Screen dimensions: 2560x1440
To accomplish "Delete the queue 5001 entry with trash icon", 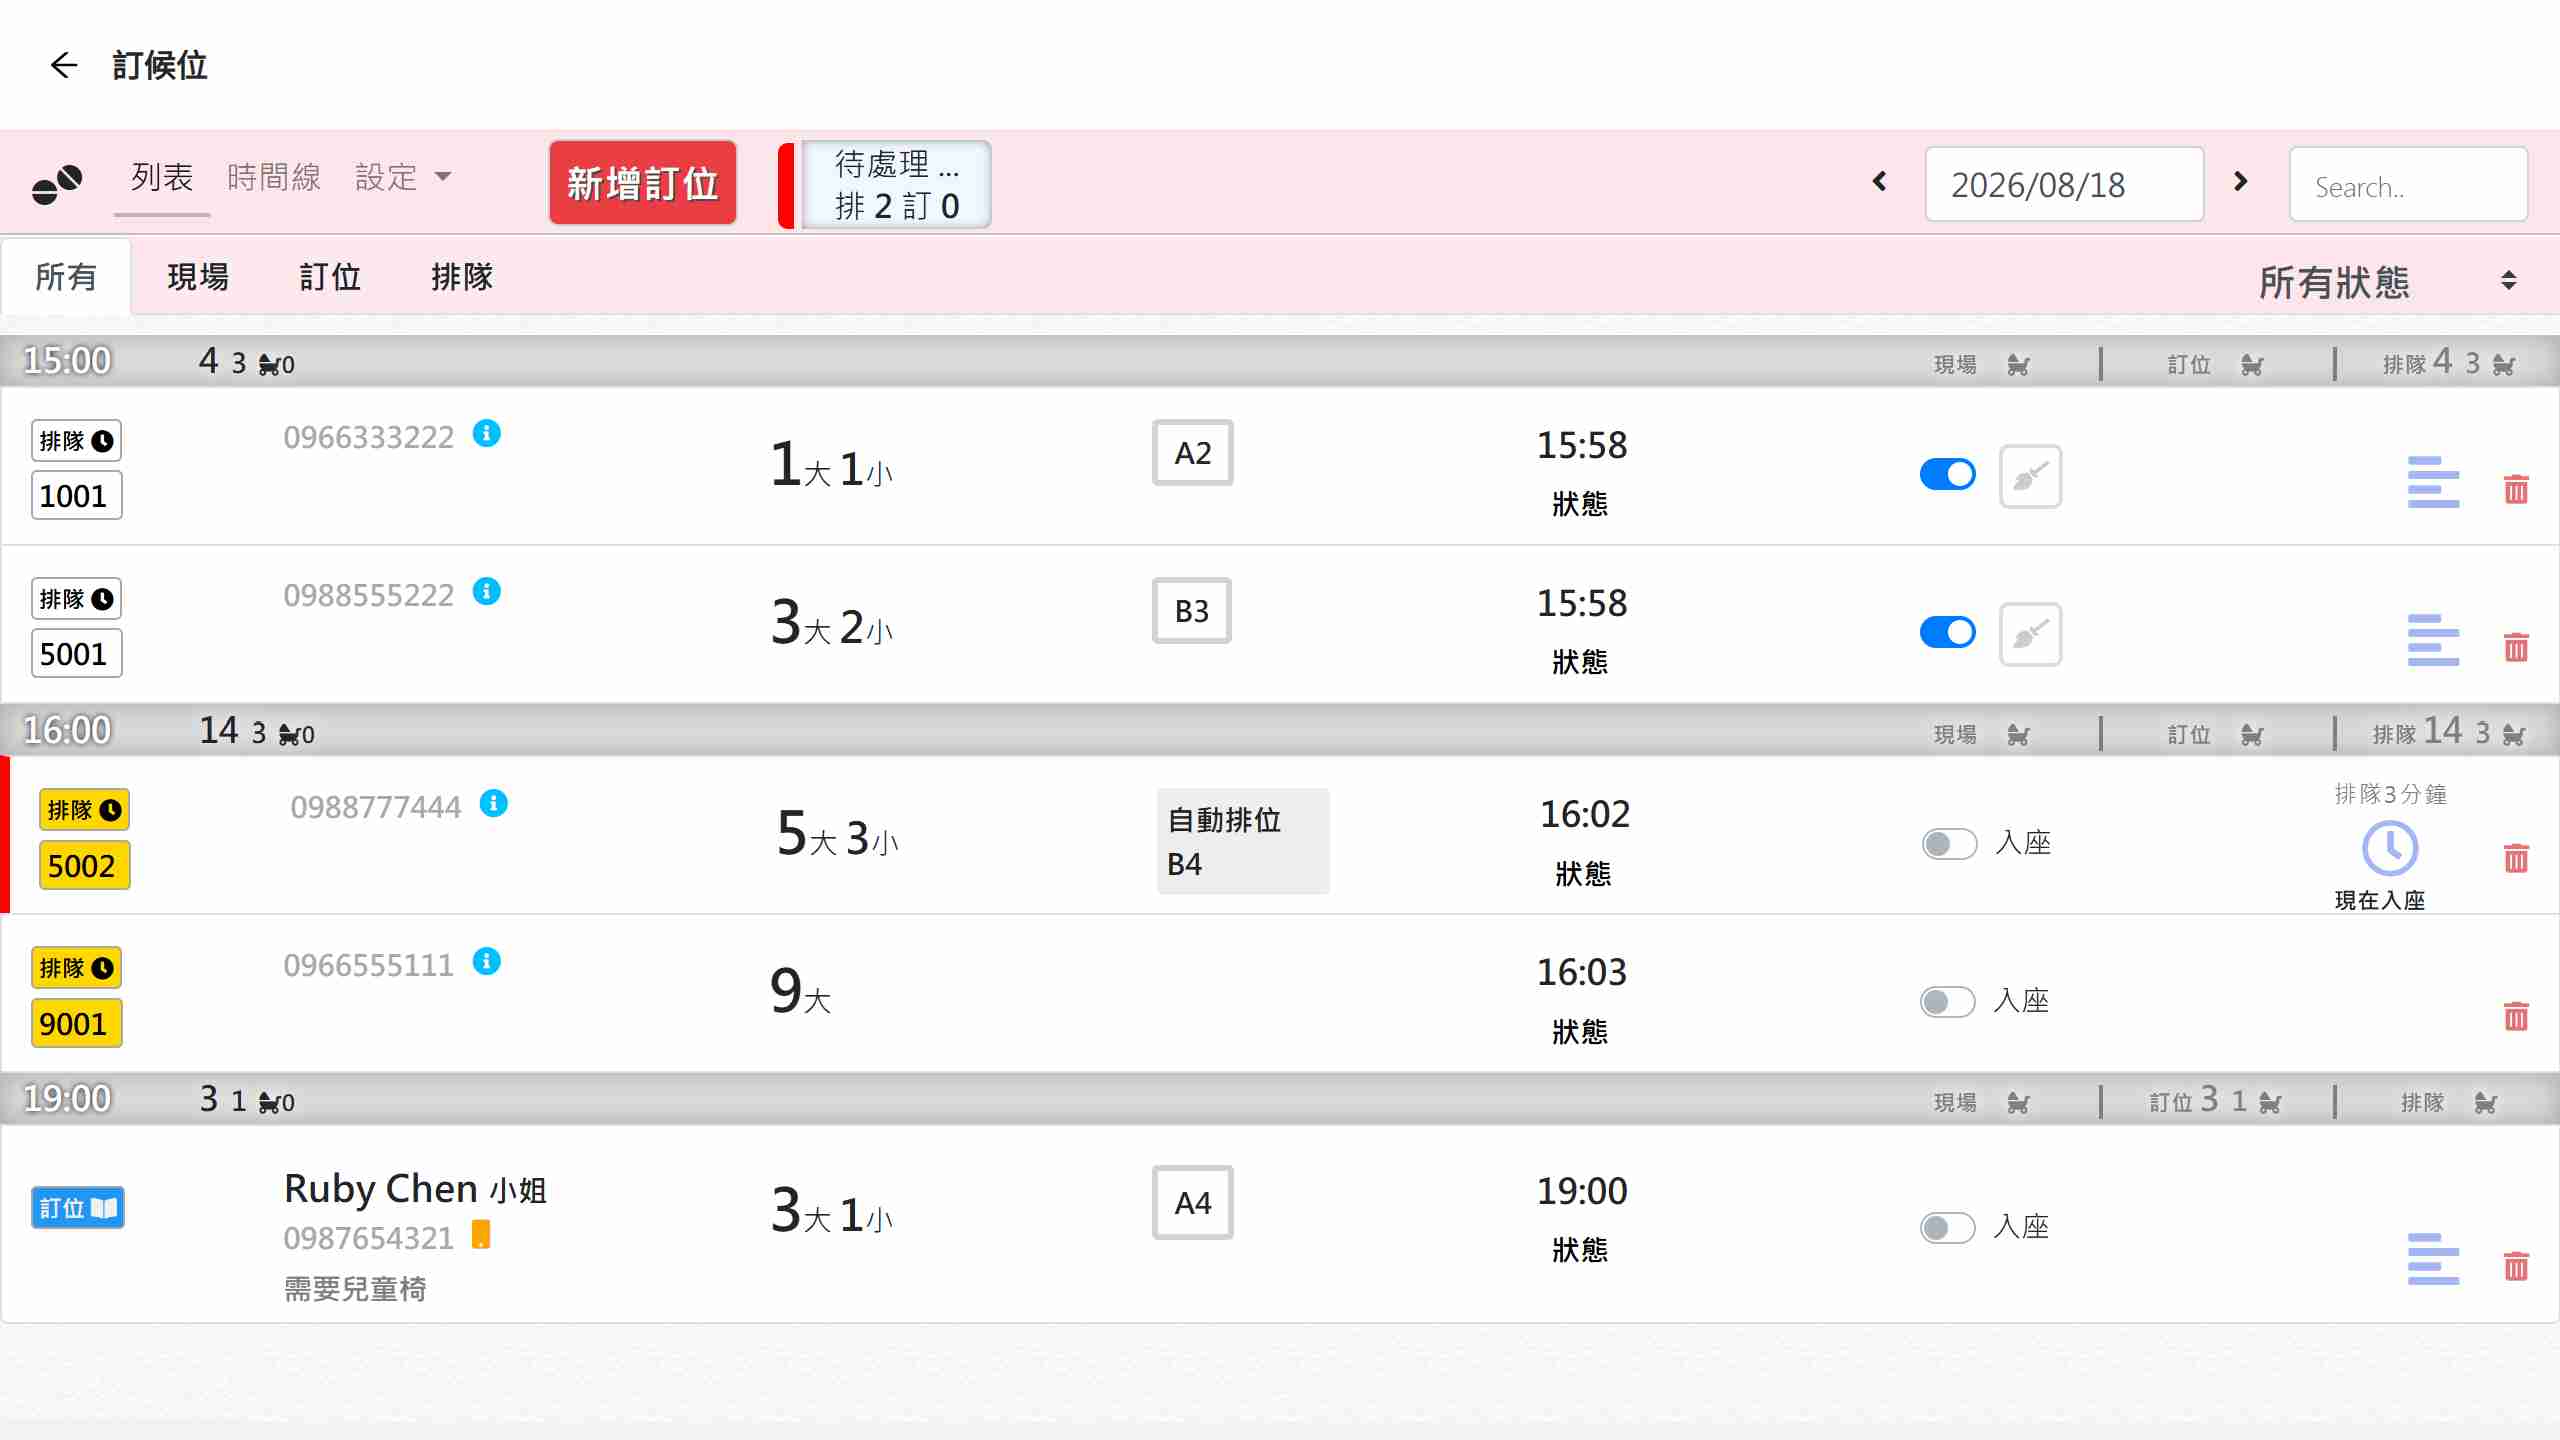I will tap(2516, 647).
